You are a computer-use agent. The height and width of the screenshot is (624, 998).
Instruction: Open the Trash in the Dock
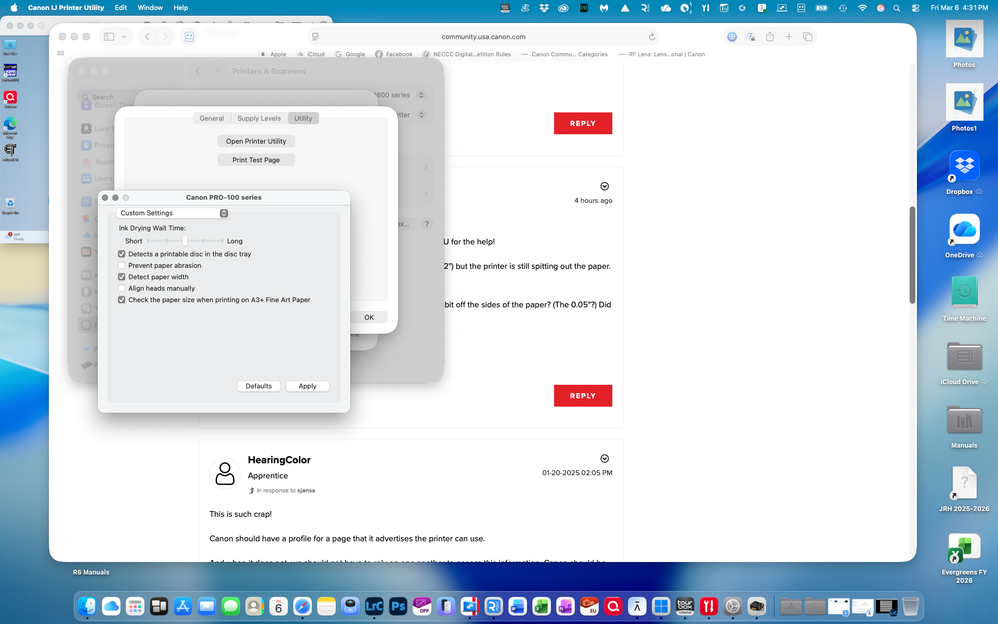(910, 606)
